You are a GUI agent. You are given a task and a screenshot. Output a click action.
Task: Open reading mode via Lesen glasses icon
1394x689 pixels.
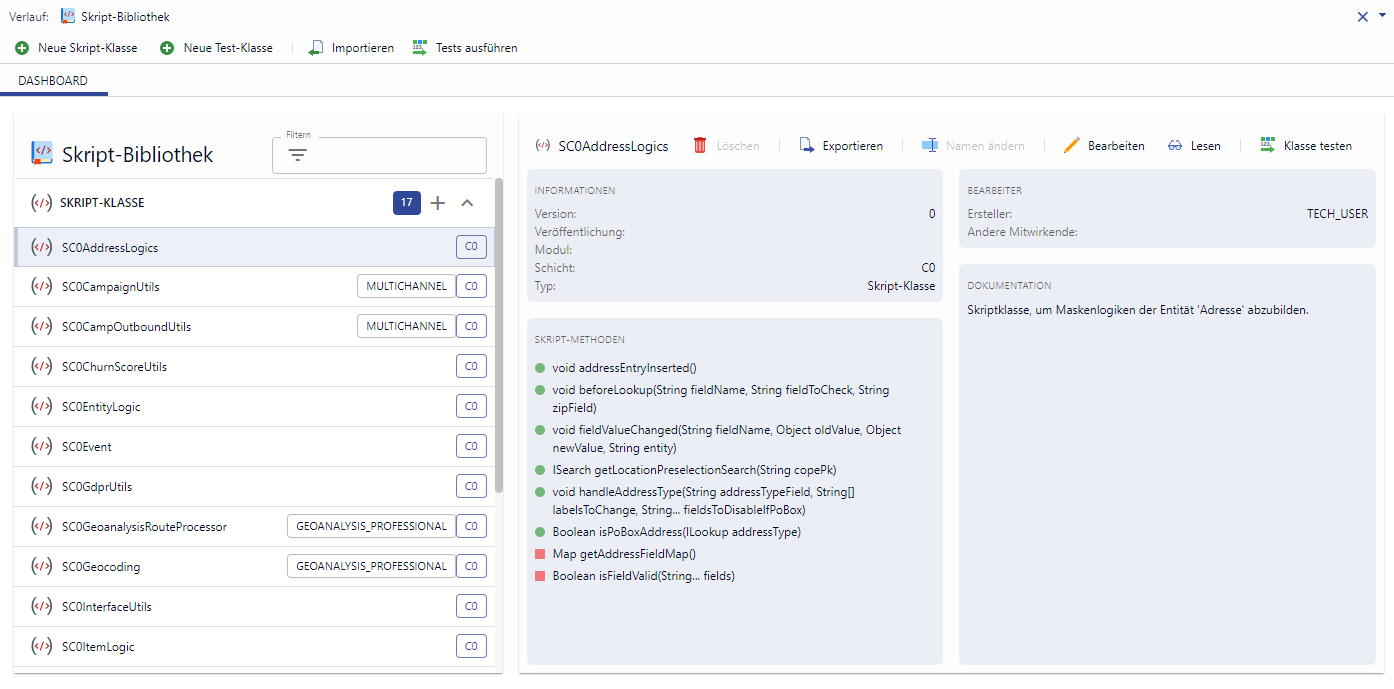click(1175, 146)
